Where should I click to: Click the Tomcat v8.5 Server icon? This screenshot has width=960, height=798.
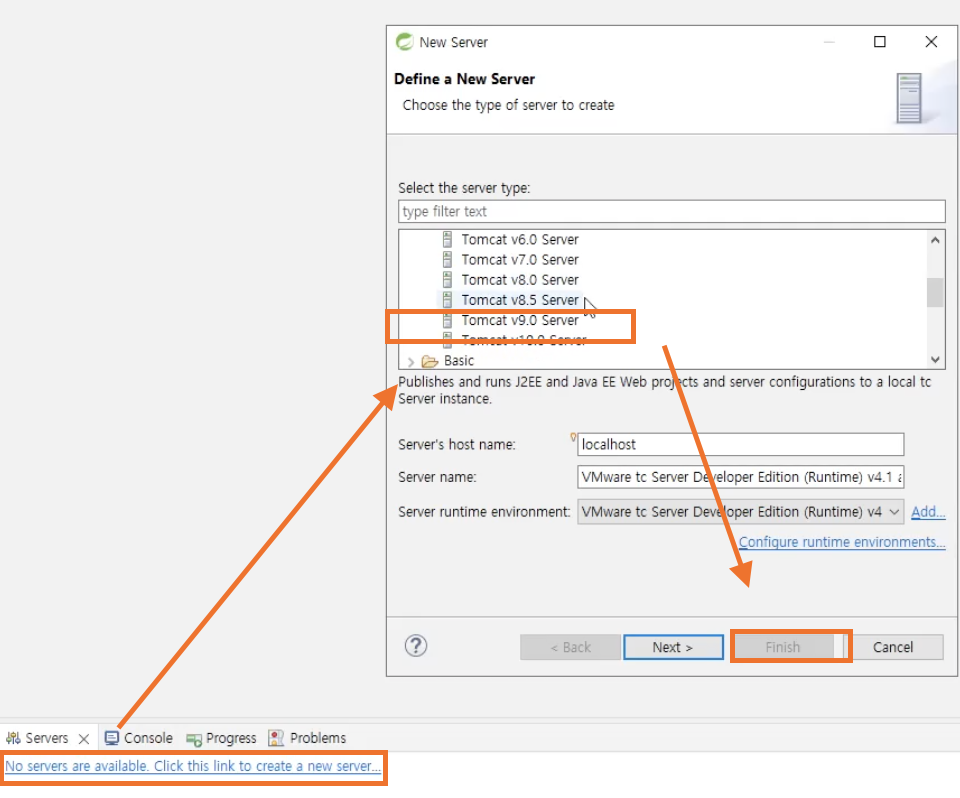pyautogui.click(x=448, y=299)
